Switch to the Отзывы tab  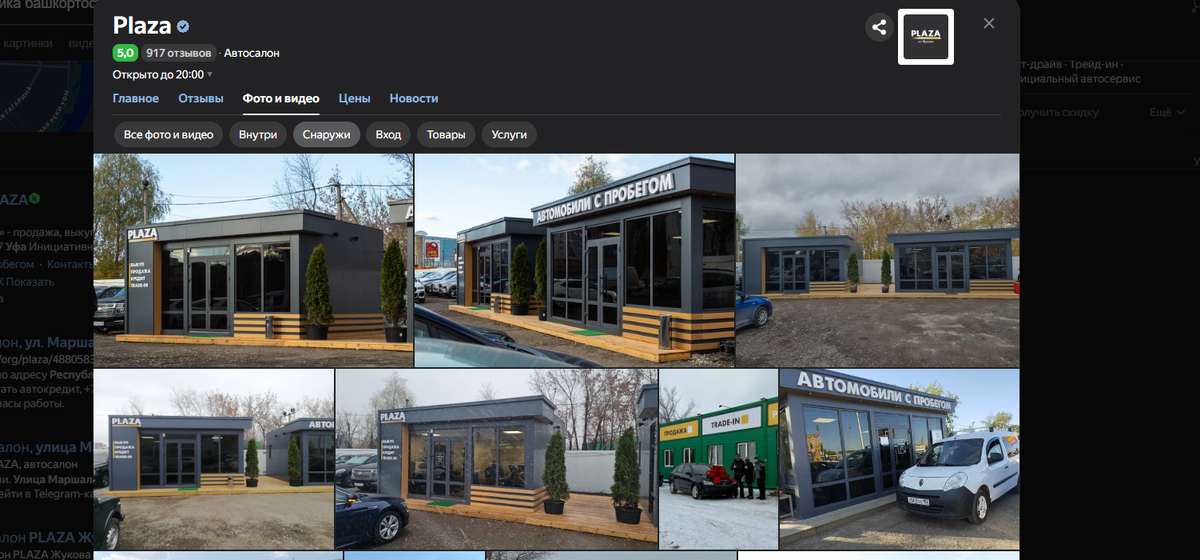[200, 98]
